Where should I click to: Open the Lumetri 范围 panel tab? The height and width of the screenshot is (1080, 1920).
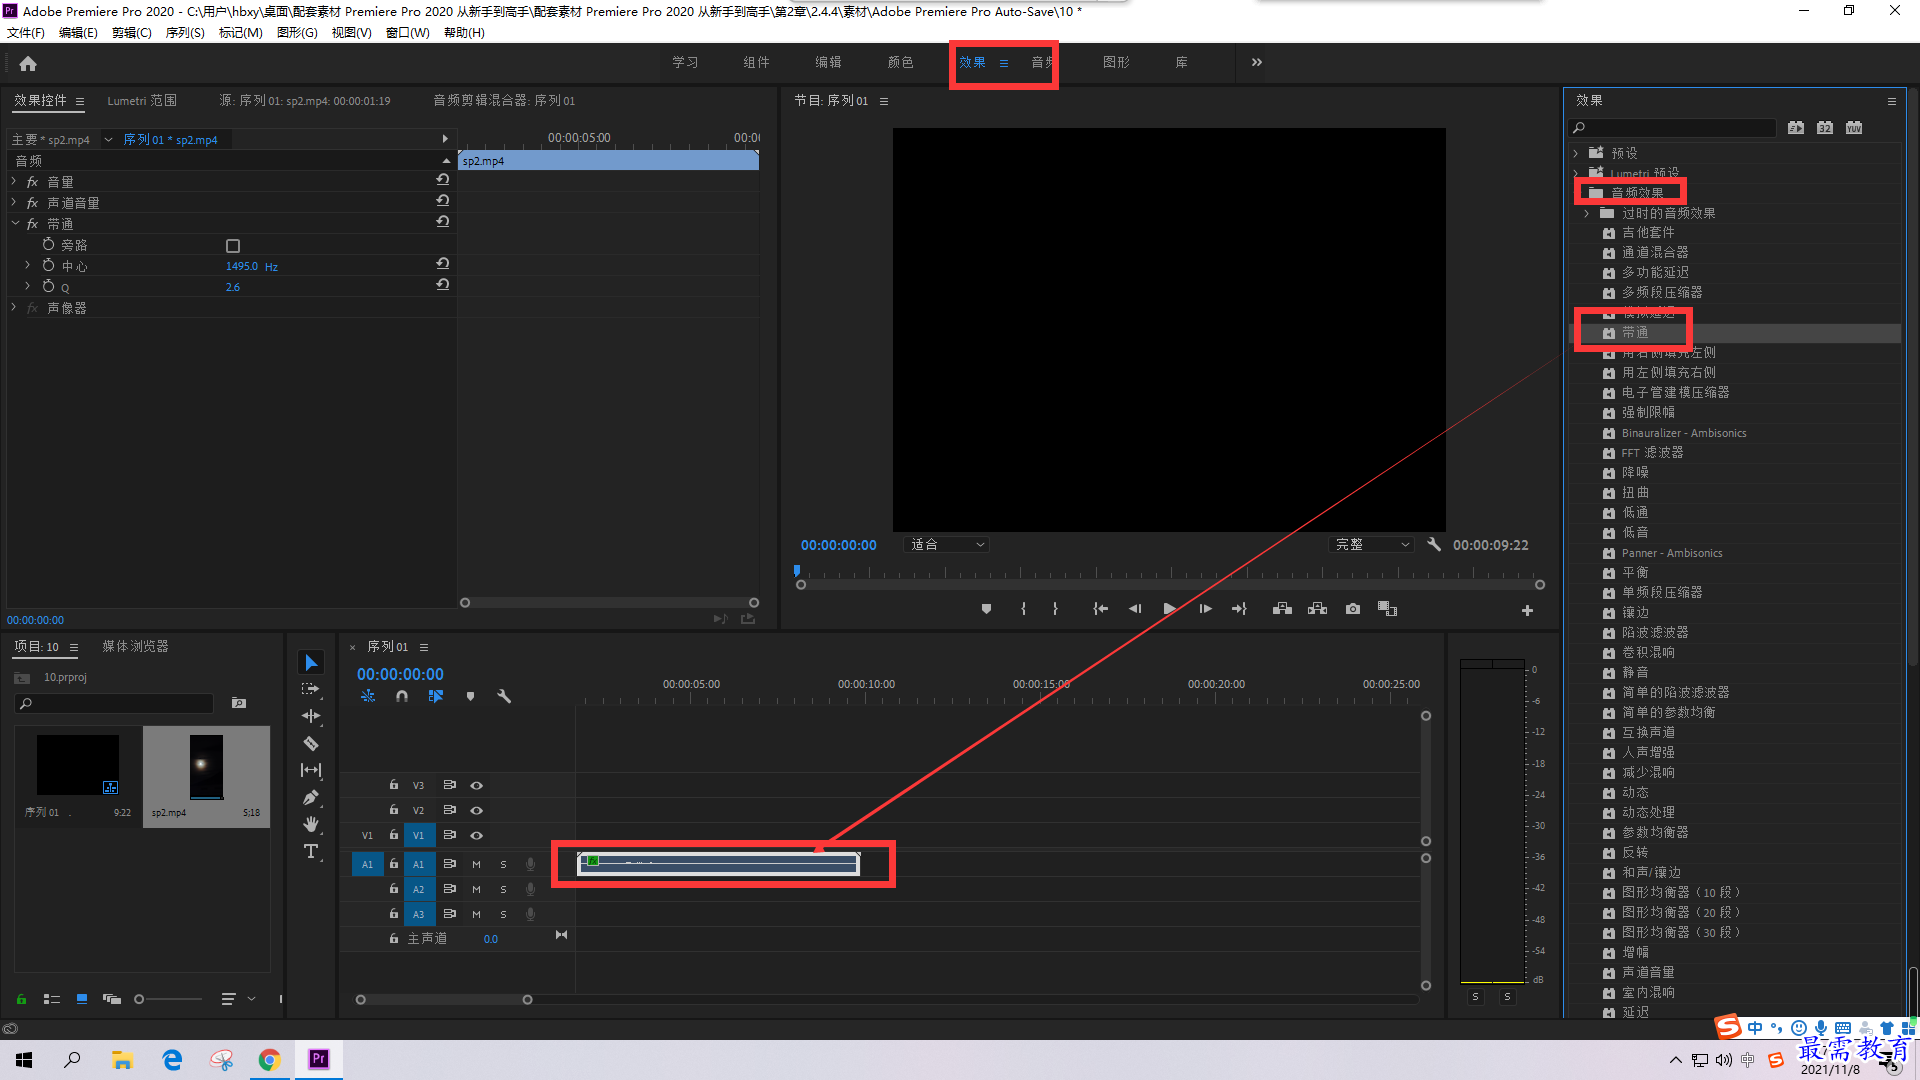coord(142,100)
